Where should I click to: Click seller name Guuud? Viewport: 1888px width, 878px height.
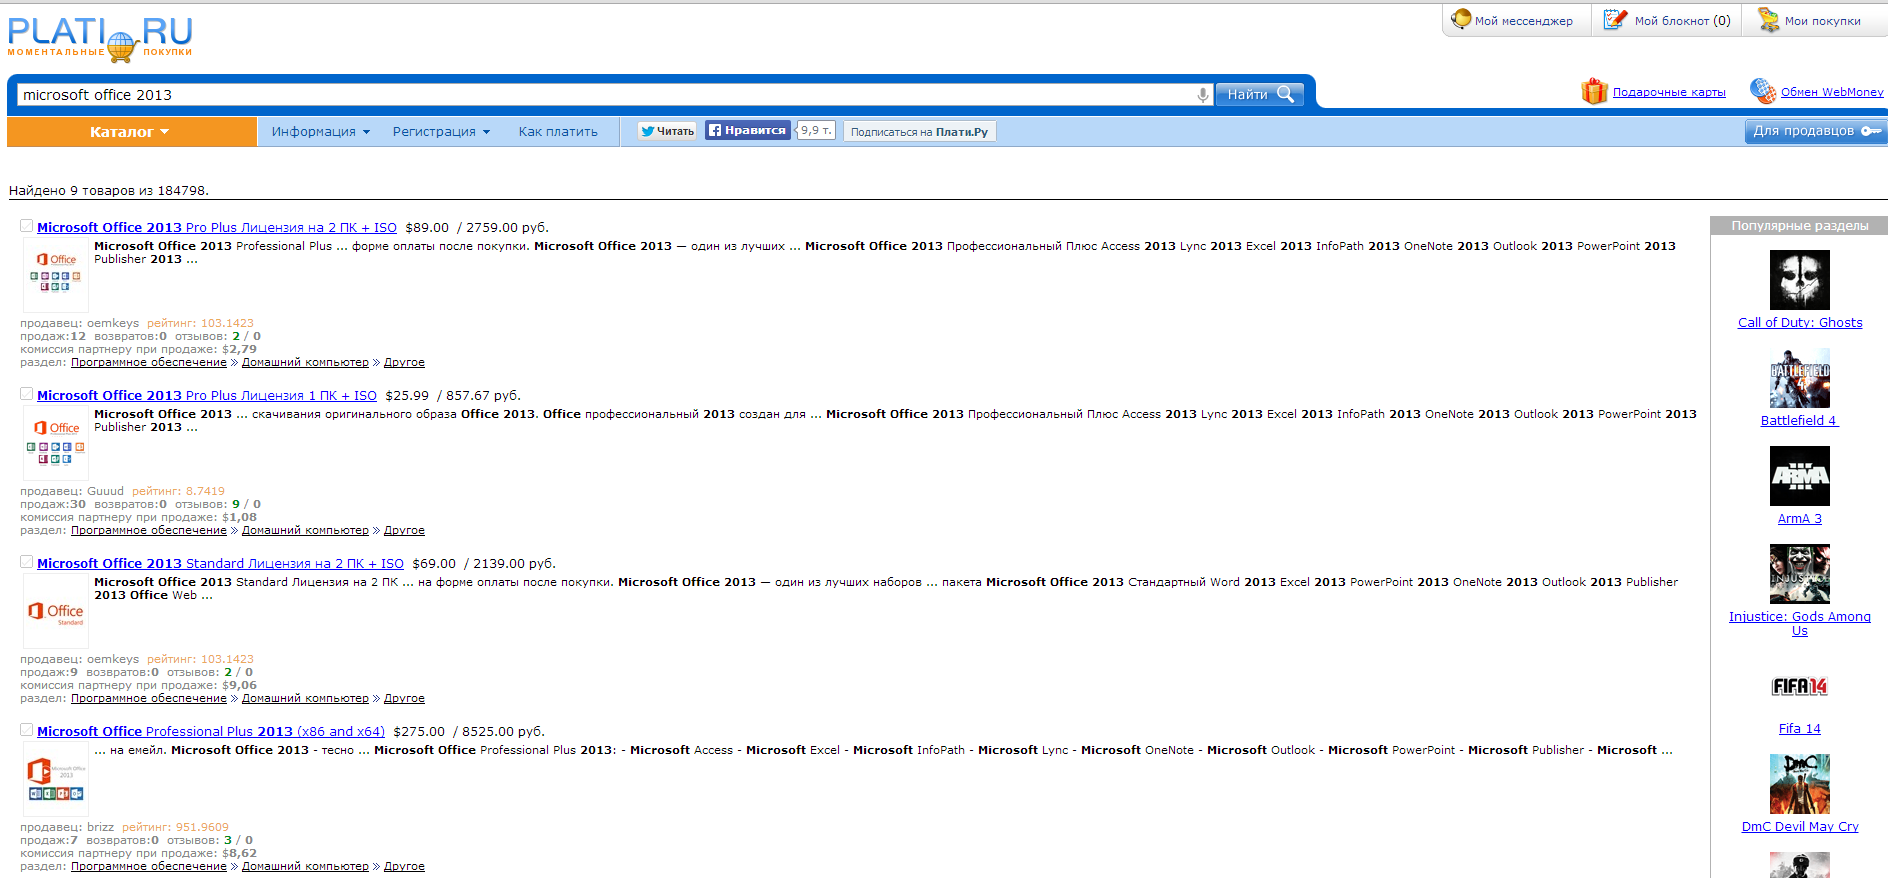(x=105, y=491)
